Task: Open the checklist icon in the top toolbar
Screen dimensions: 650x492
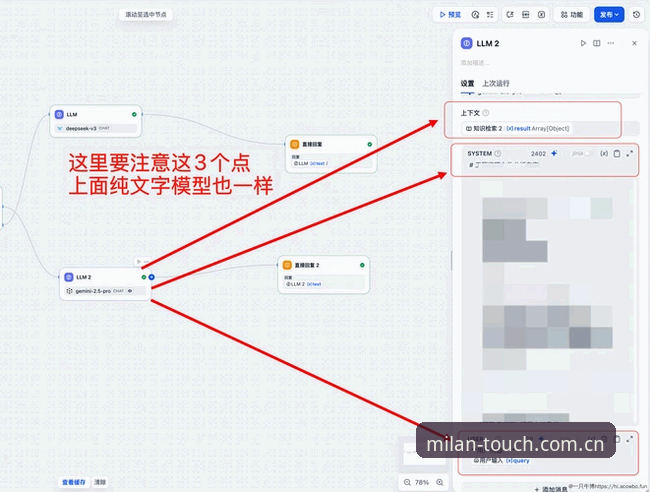Action: click(x=490, y=15)
